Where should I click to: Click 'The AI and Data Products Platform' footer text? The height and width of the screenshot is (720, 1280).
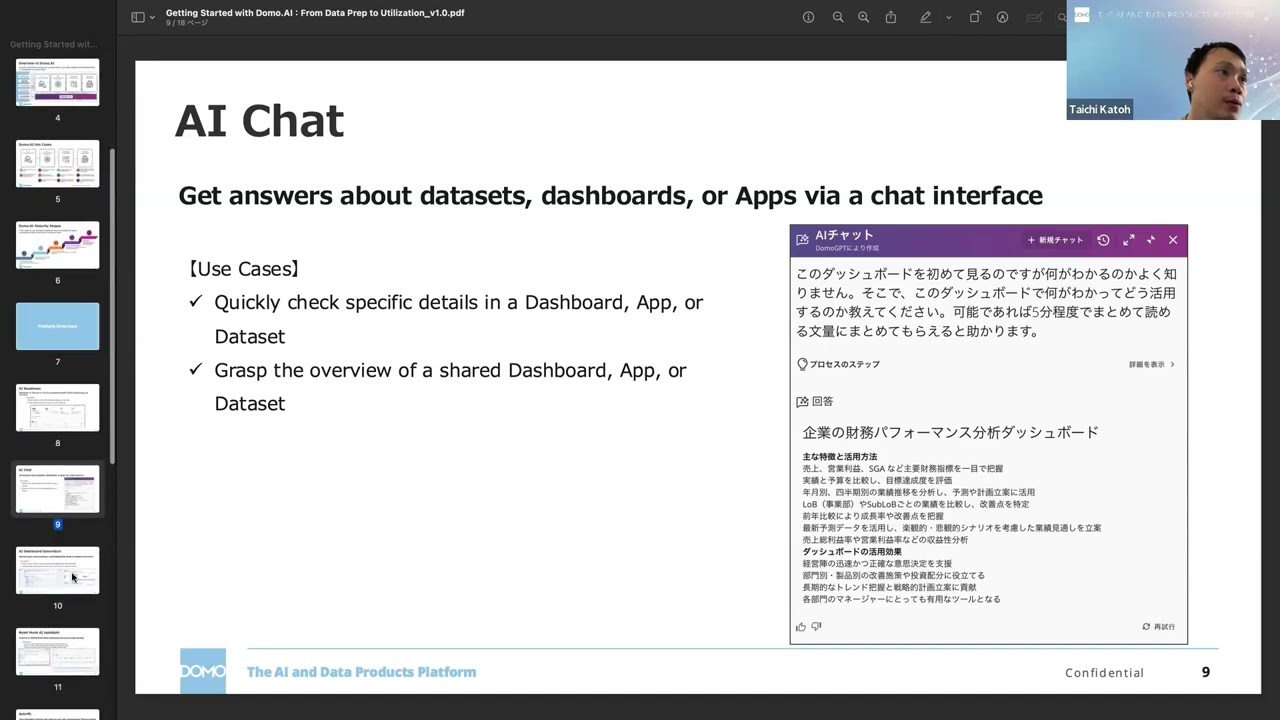pyautogui.click(x=361, y=672)
